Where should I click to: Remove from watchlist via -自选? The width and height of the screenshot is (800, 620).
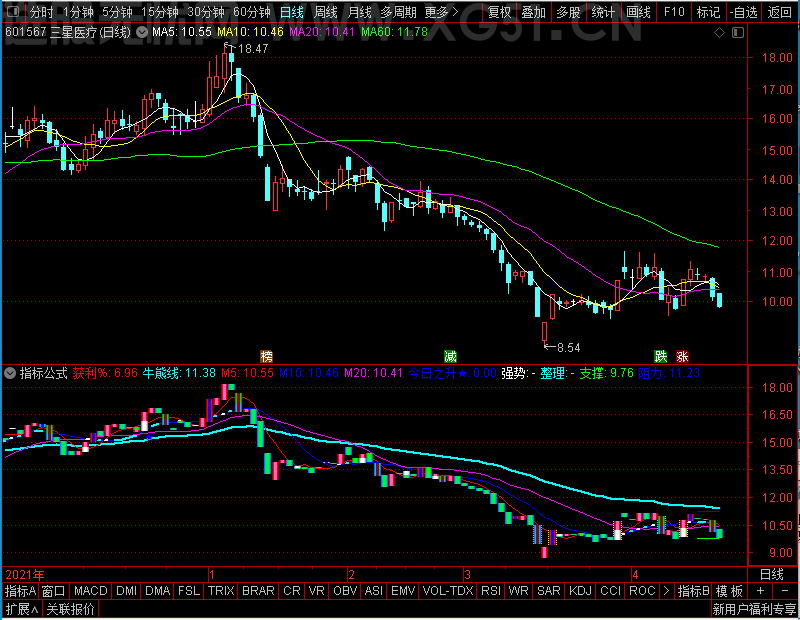[x=743, y=12]
